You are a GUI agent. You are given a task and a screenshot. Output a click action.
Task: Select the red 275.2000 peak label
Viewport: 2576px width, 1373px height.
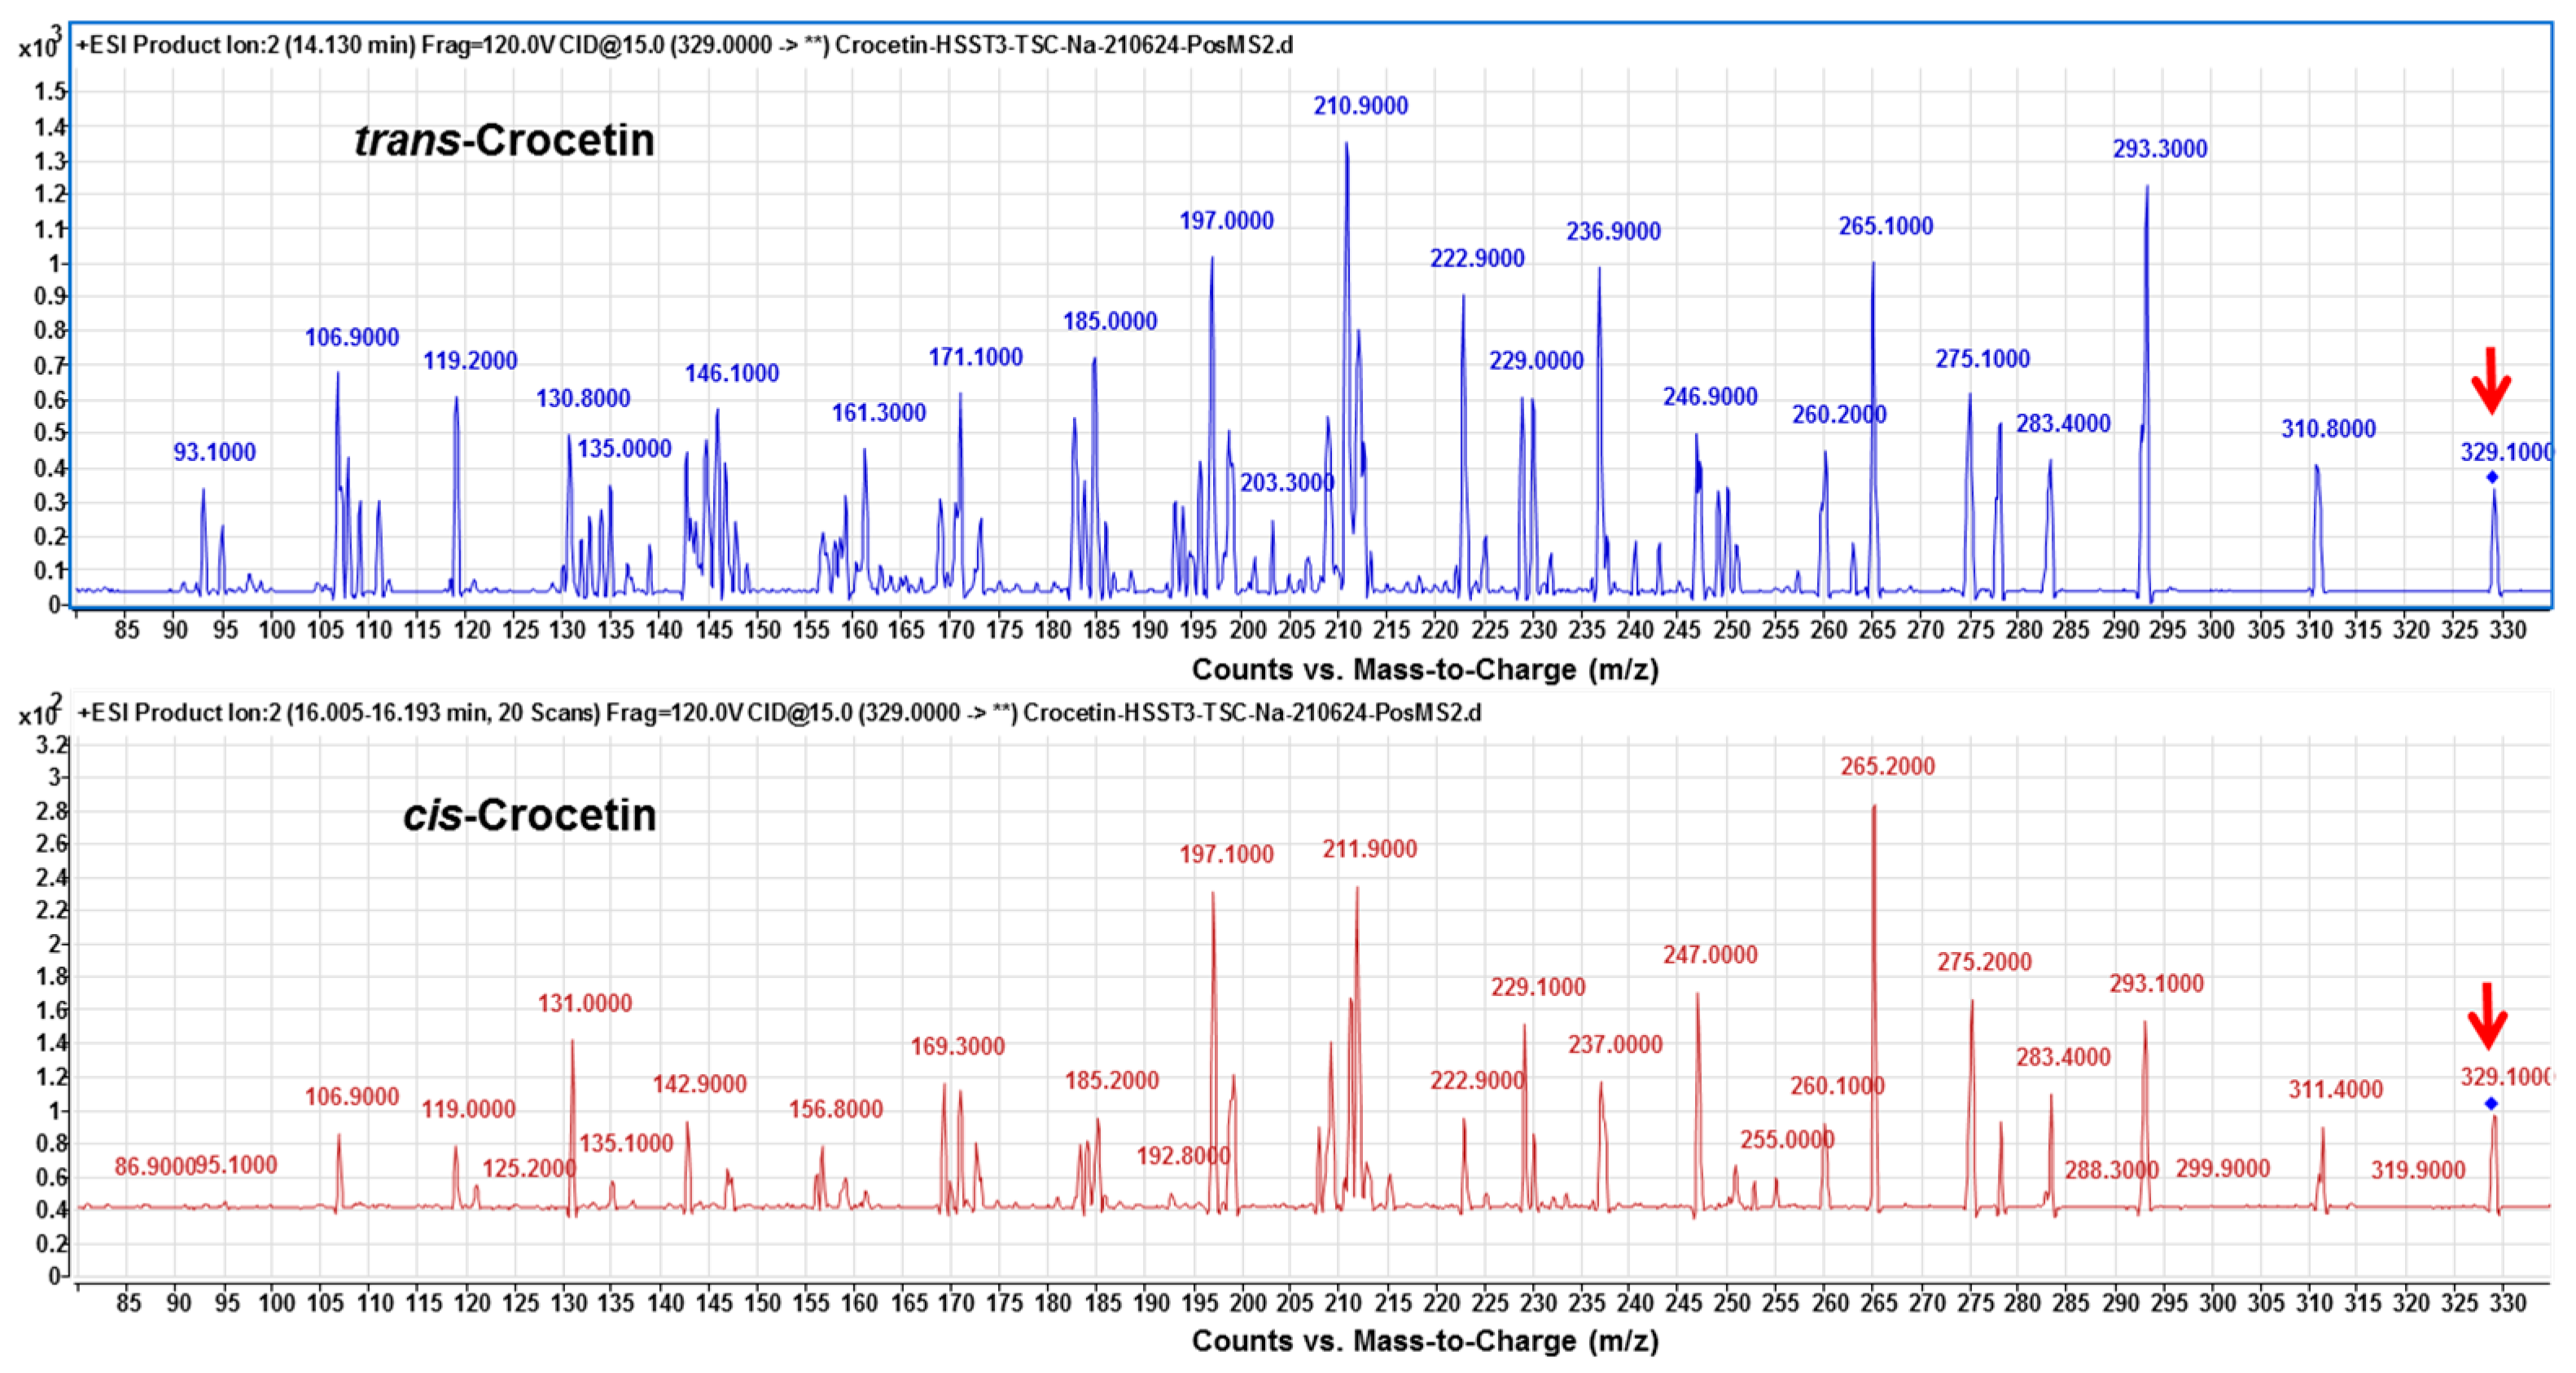[1984, 963]
